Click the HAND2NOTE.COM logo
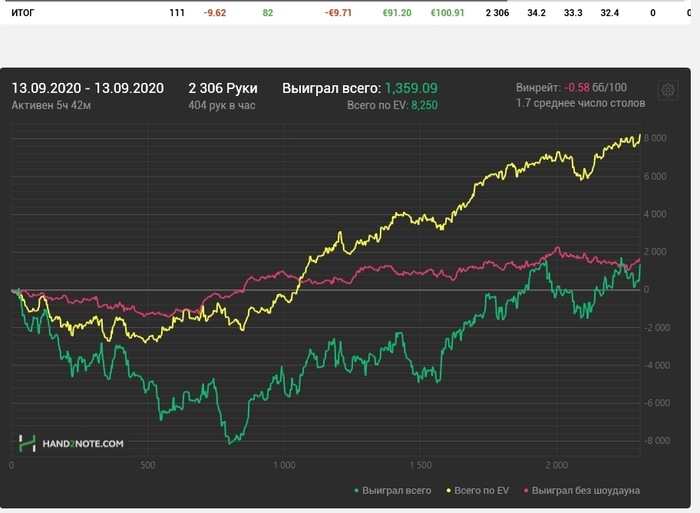Image resolution: width=700 pixels, height=513 pixels. 71,443
